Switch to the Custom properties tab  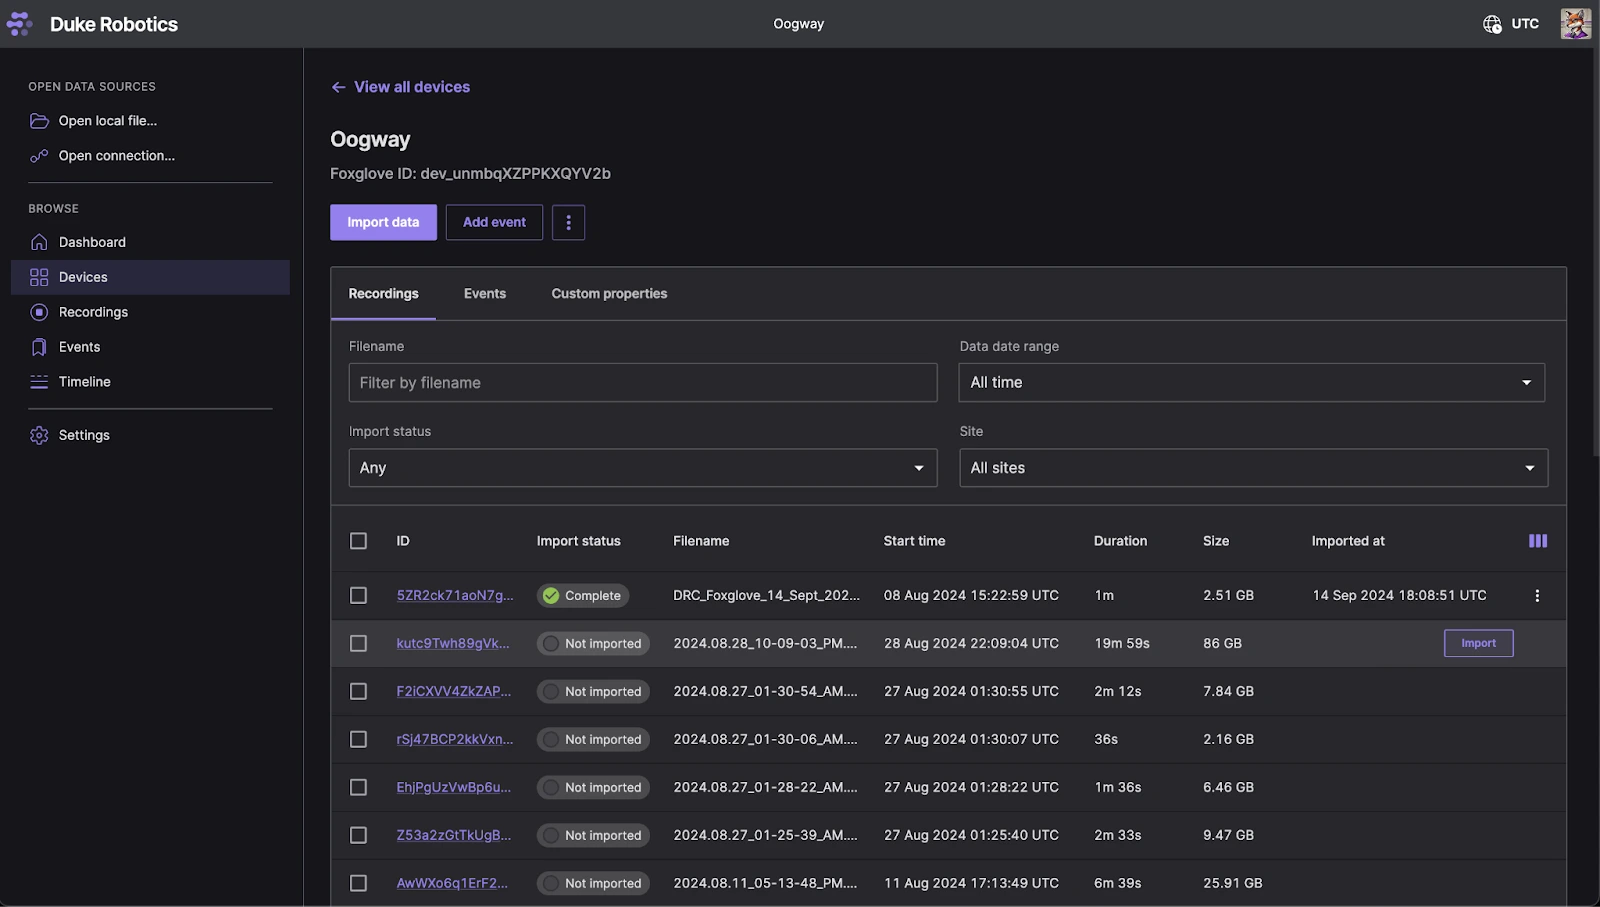609,294
